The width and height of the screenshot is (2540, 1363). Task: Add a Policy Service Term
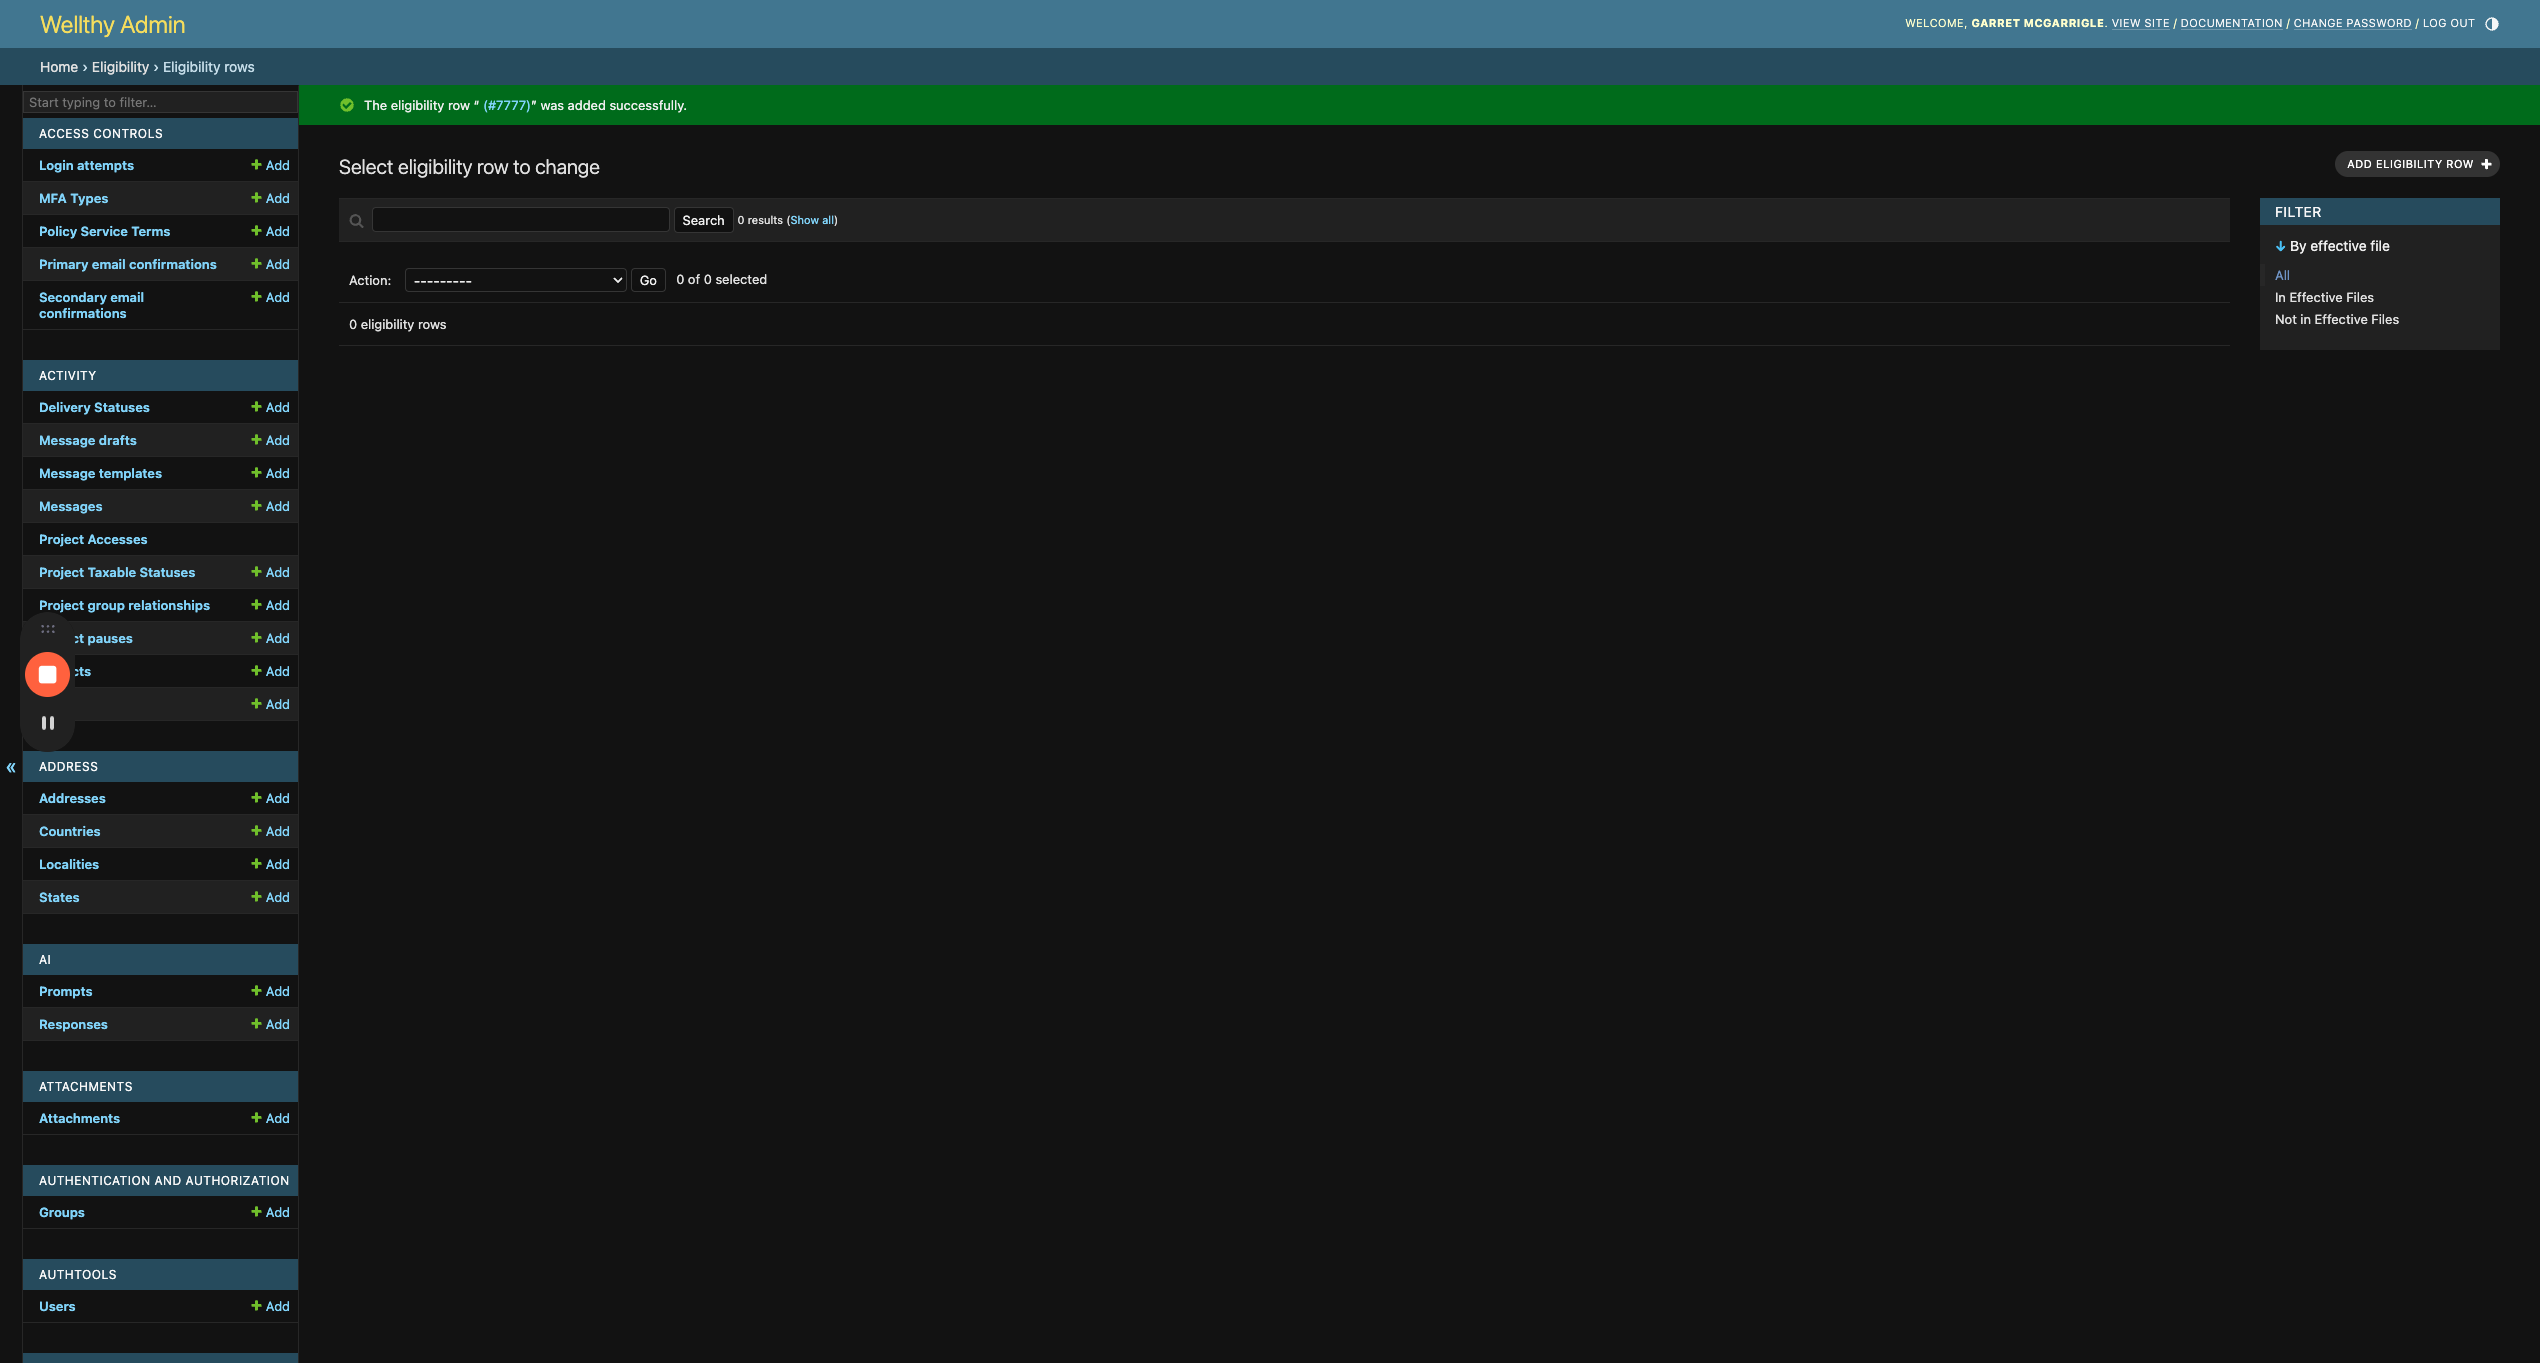pos(270,231)
